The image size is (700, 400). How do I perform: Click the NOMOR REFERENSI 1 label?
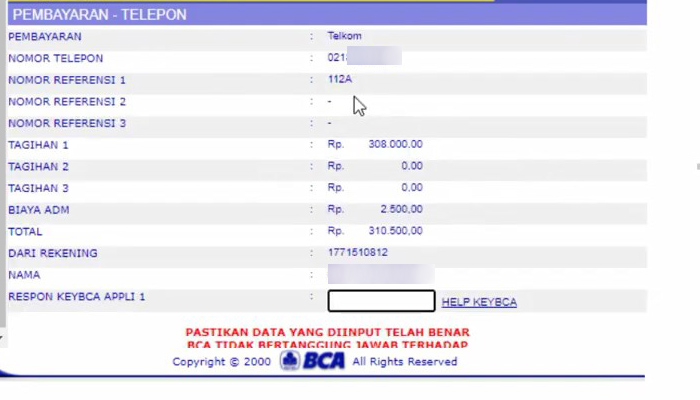(x=67, y=80)
